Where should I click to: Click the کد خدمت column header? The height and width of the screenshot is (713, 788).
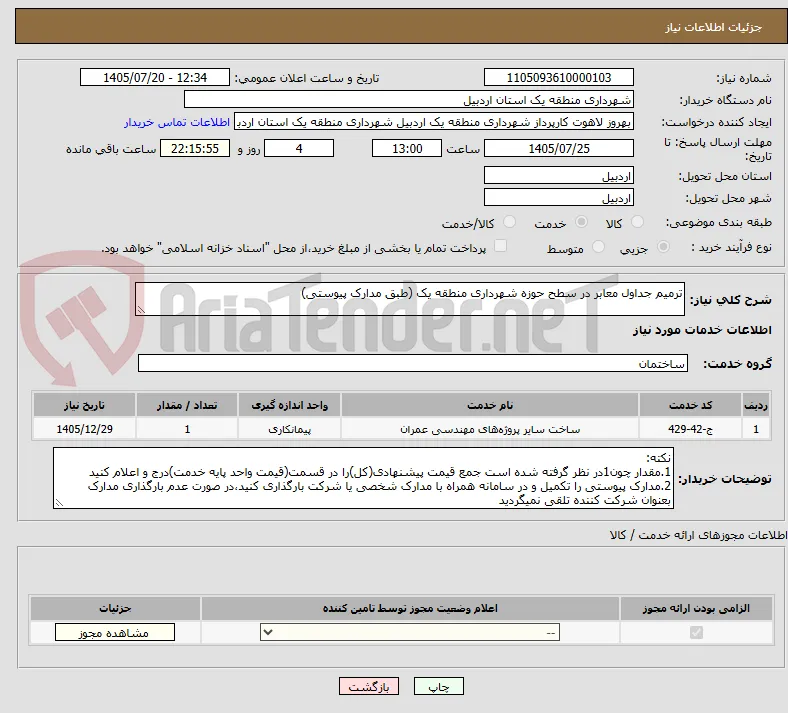tap(691, 405)
